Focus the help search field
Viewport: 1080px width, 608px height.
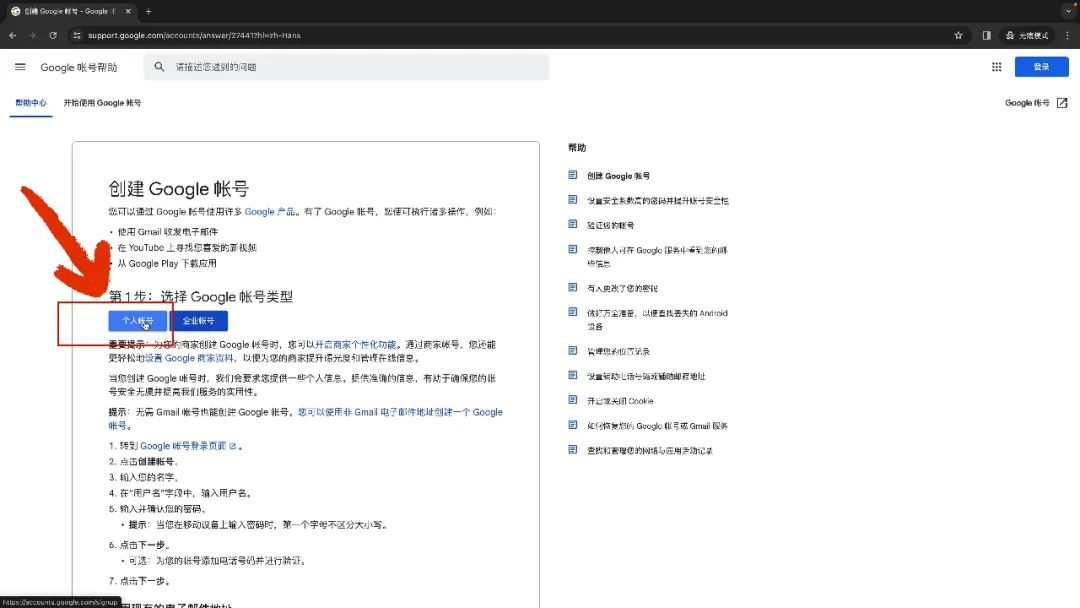tap(346, 67)
